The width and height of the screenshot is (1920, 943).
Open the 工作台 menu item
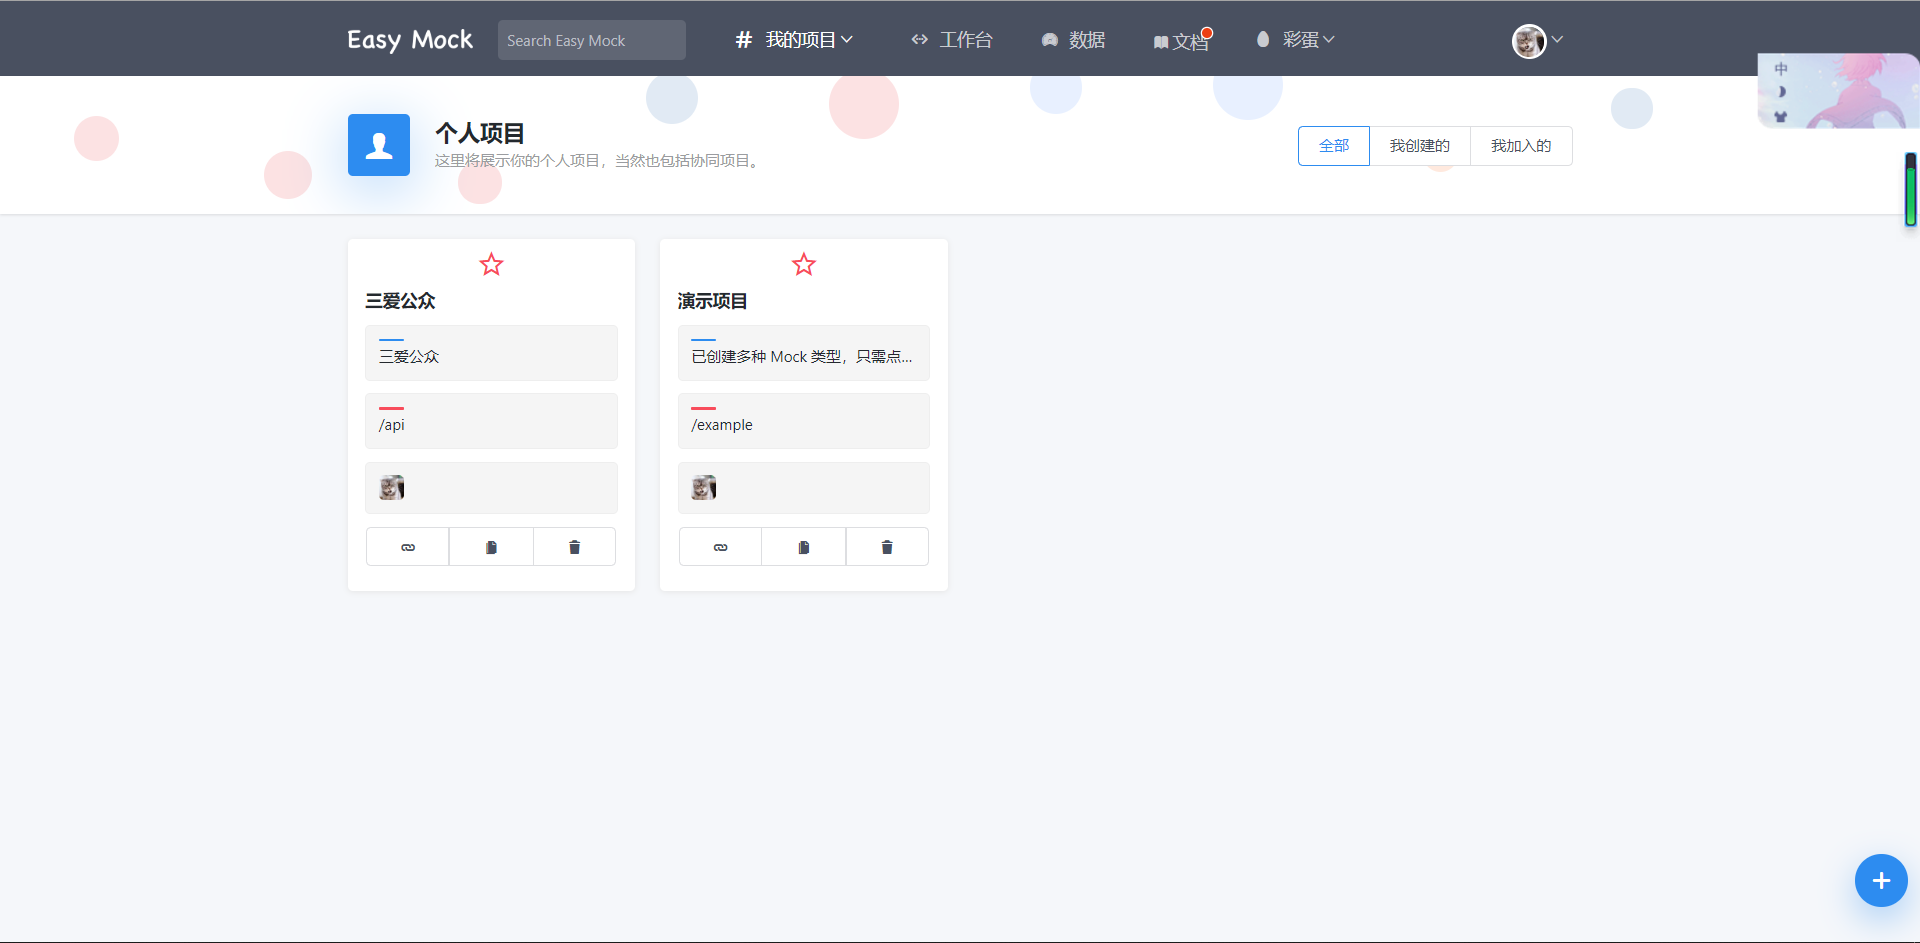click(951, 40)
